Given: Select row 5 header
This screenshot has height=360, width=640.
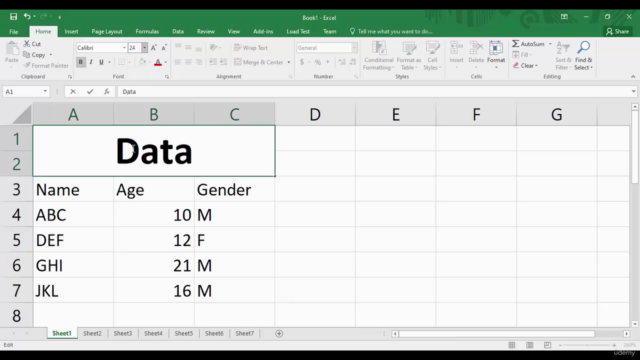Looking at the screenshot, I should tap(16, 240).
